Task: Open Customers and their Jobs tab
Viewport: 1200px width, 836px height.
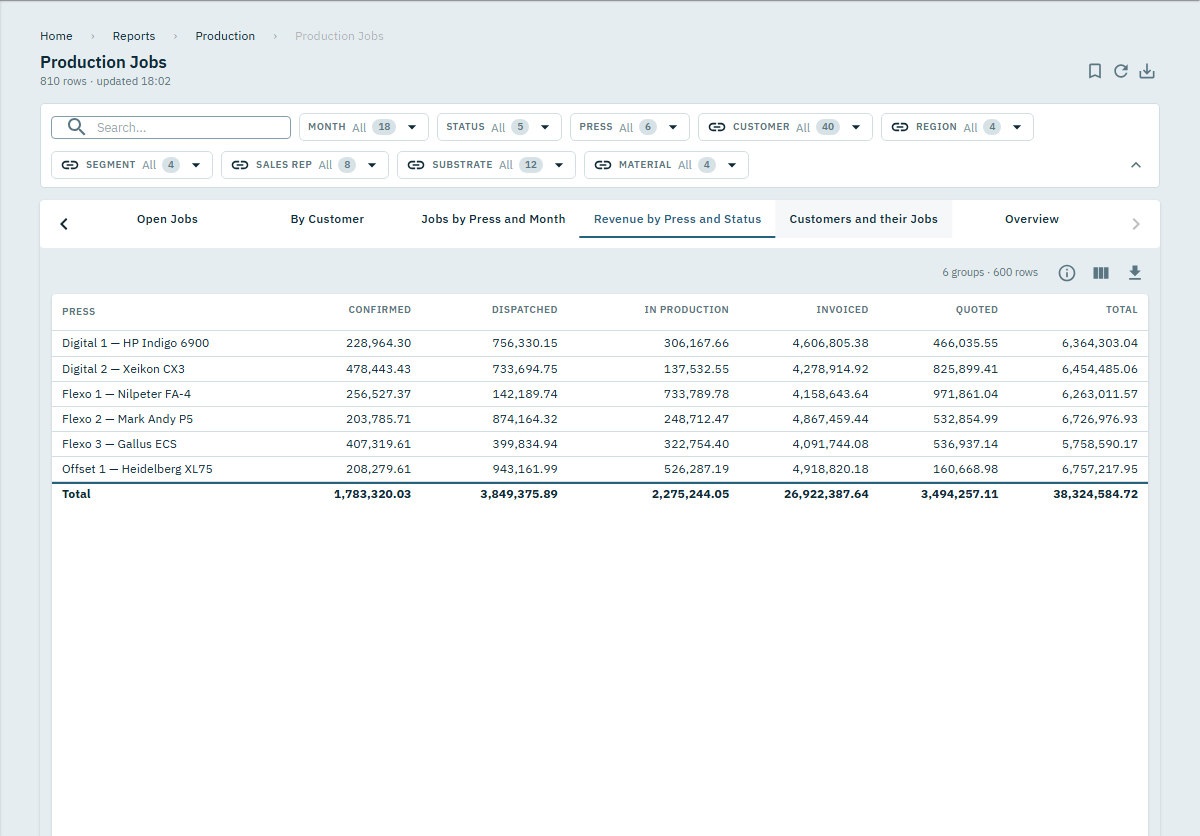Action: pyautogui.click(x=863, y=219)
